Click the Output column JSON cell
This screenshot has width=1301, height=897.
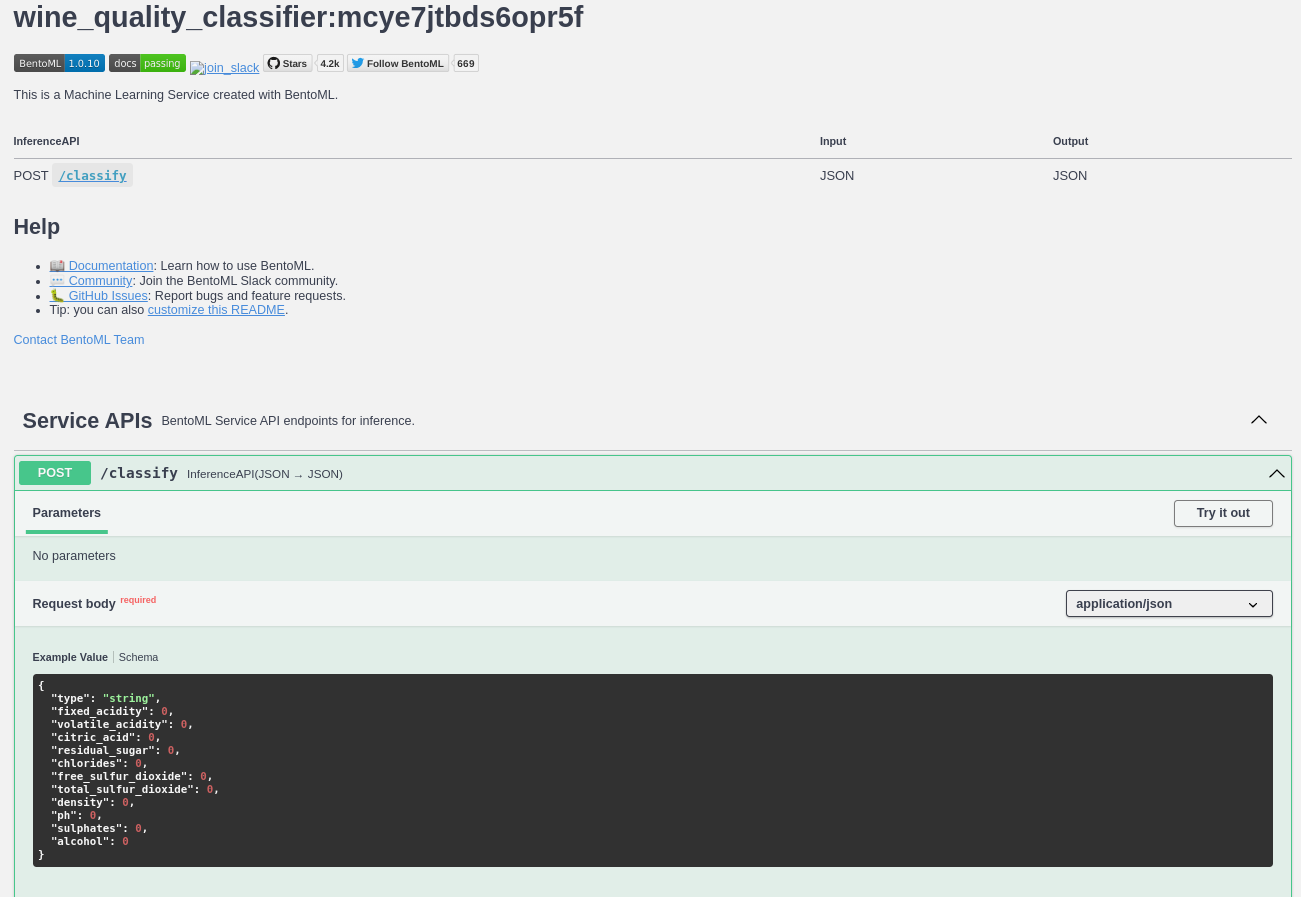click(1070, 175)
